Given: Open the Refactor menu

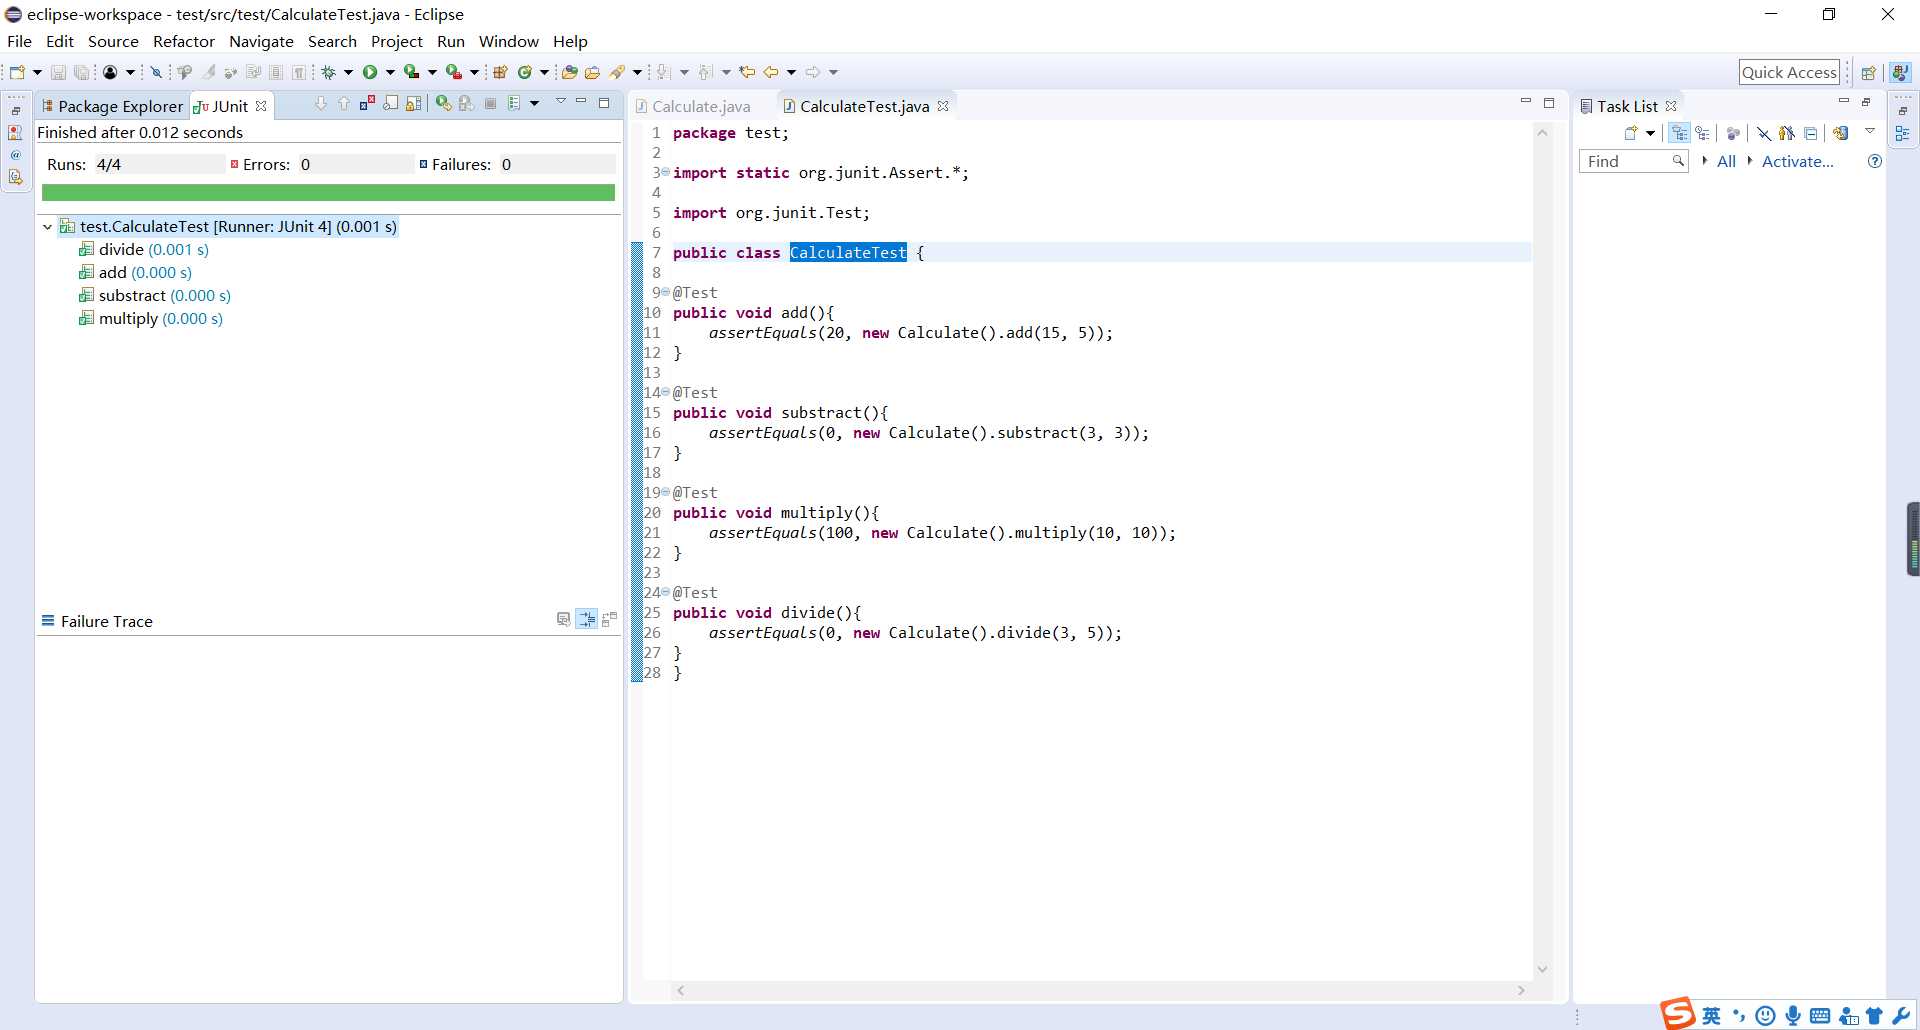Looking at the screenshot, I should pos(184,41).
